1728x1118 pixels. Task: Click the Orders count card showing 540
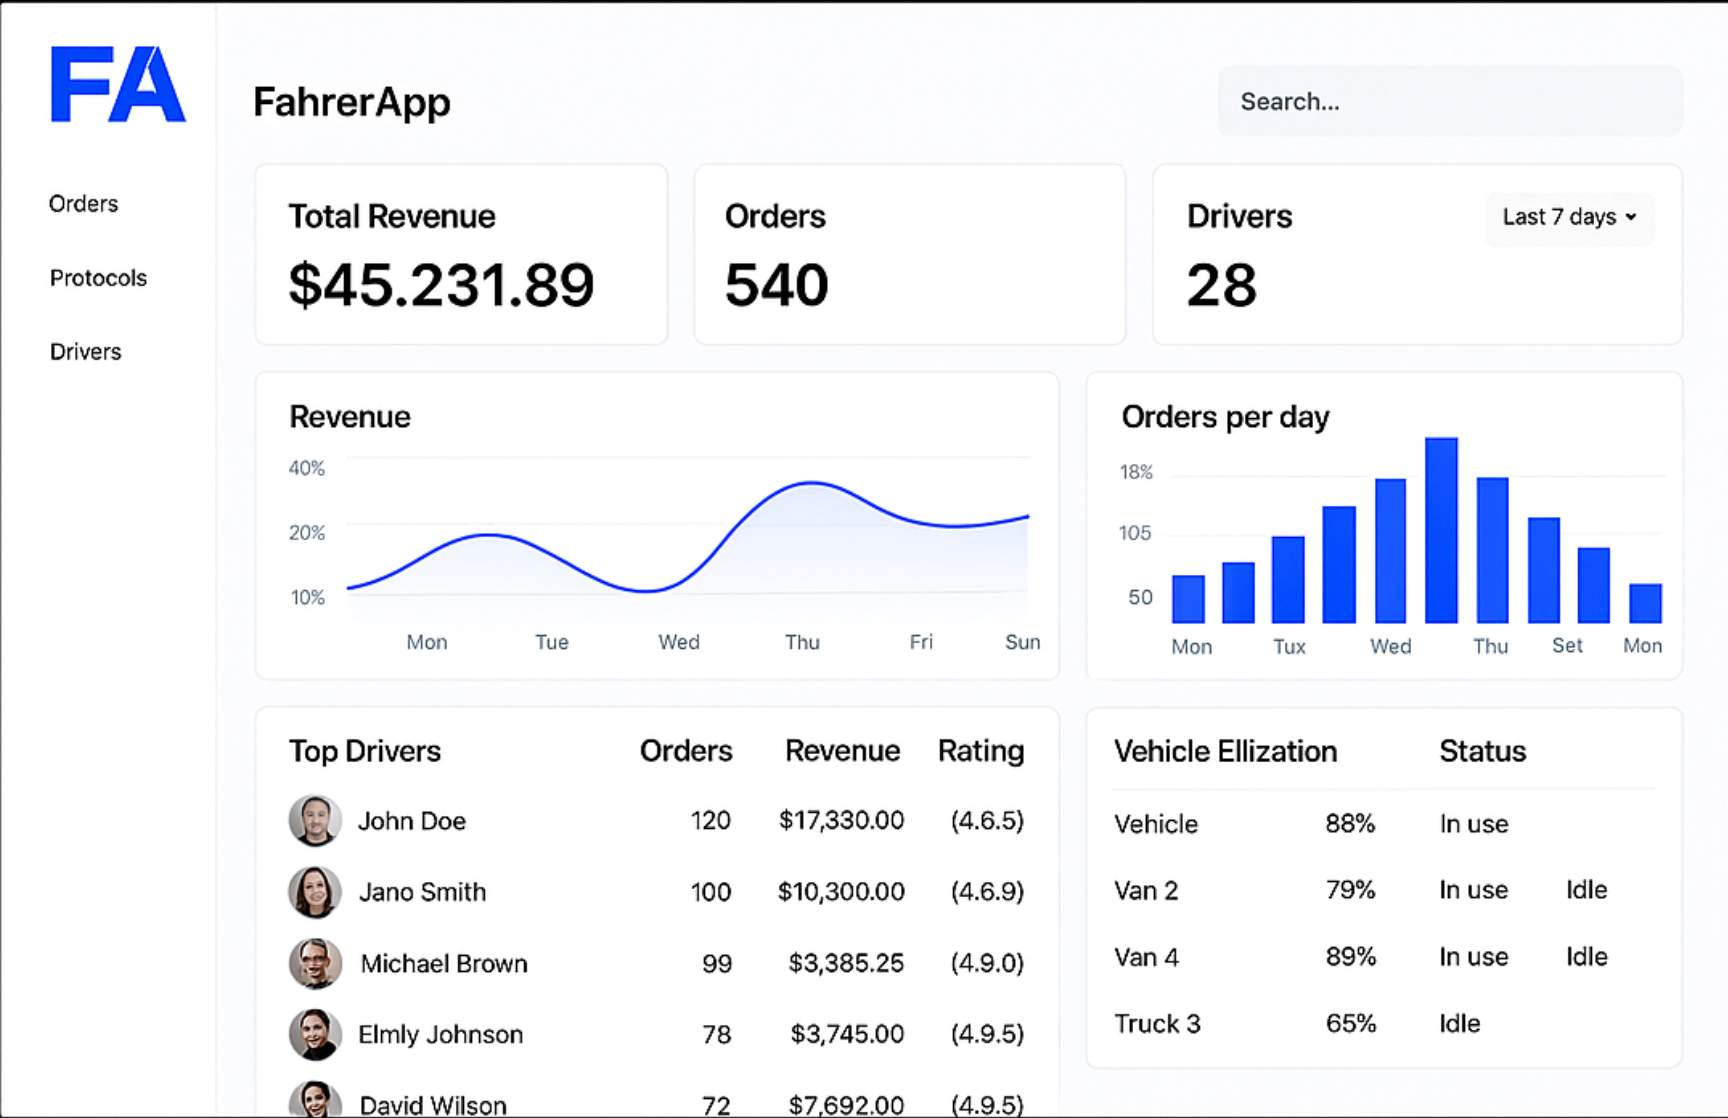(909, 254)
